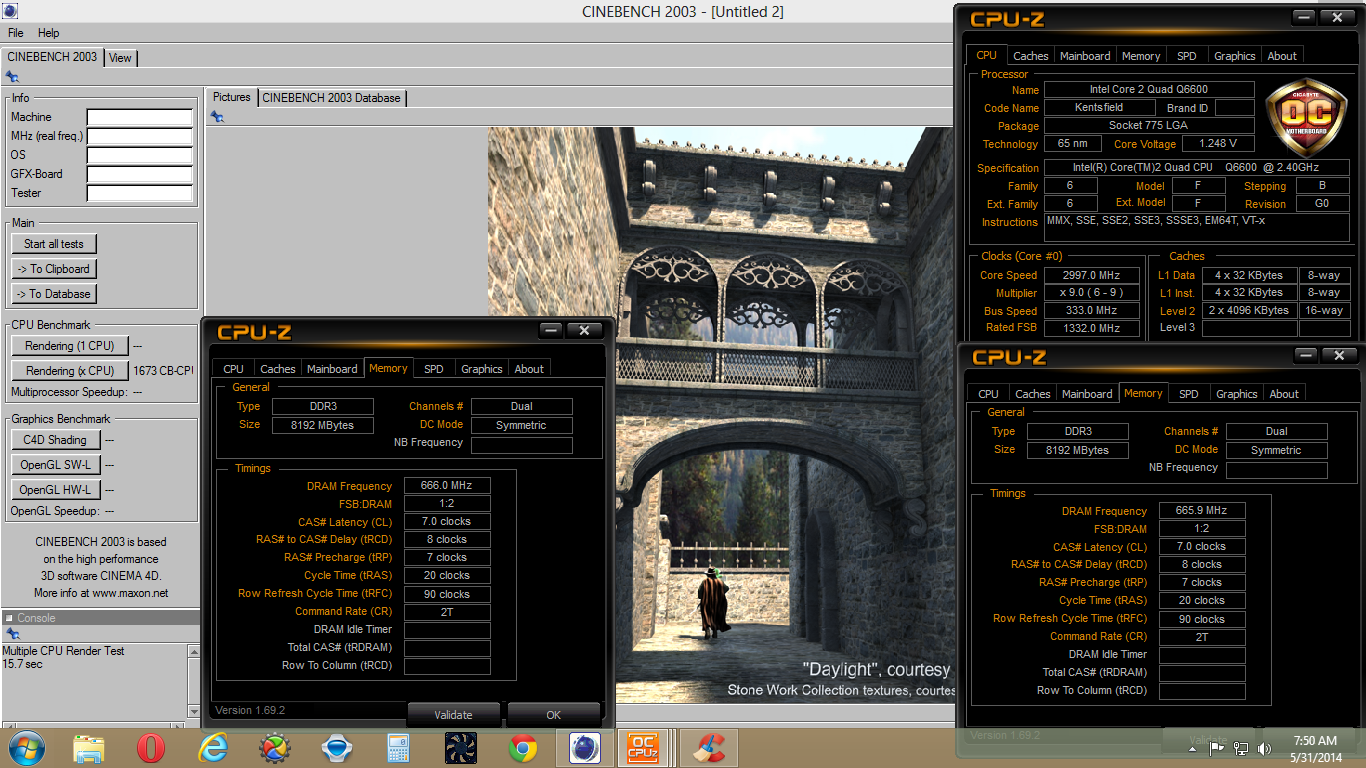Viewport: 1366px width, 768px height.
Task: Open the network tray icon
Action: pos(1241,747)
